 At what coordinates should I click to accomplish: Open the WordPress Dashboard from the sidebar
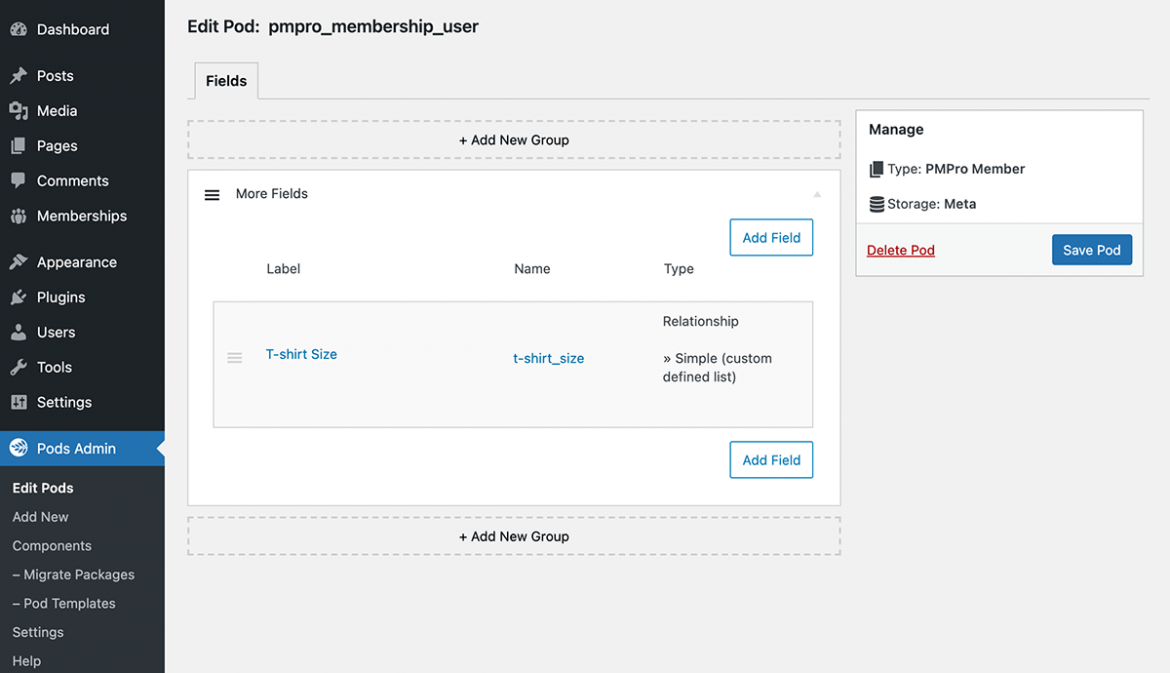click(18, 29)
